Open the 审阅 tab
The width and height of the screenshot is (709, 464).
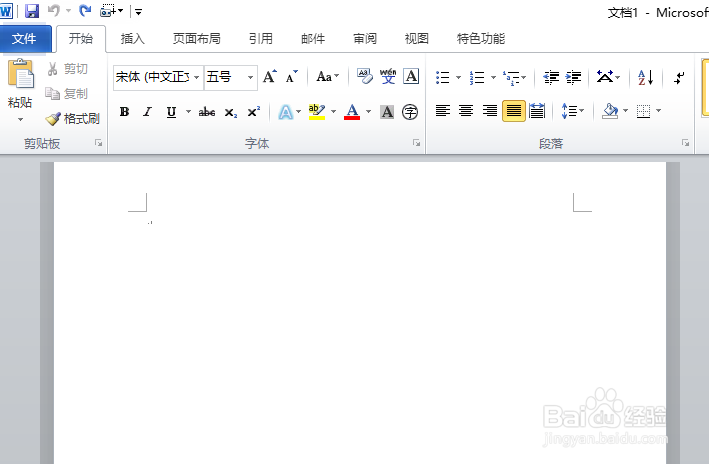[365, 39]
